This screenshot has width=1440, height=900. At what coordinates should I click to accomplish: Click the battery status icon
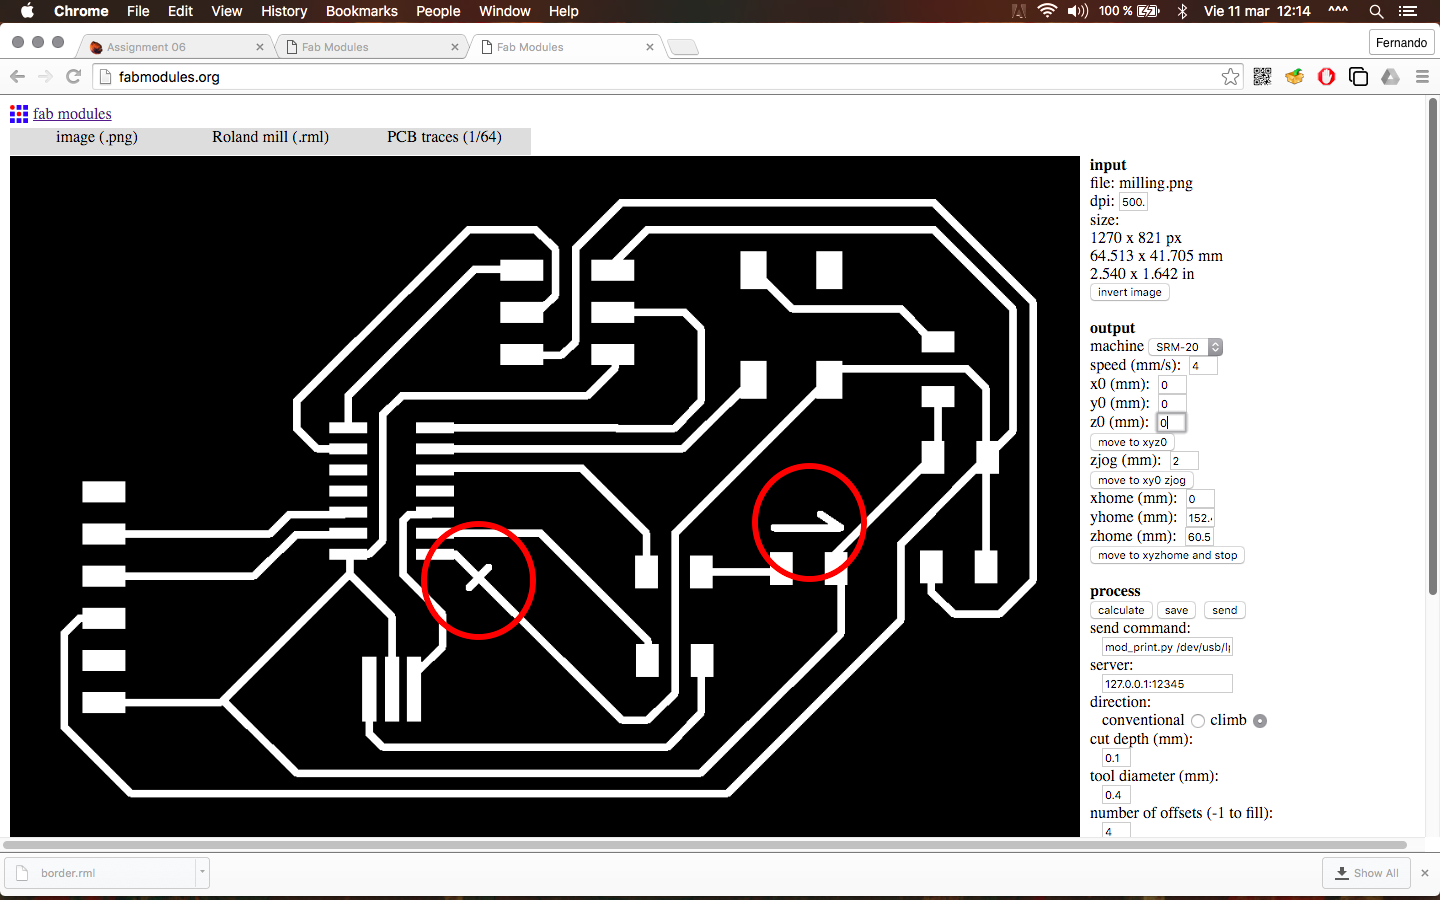1149,11
